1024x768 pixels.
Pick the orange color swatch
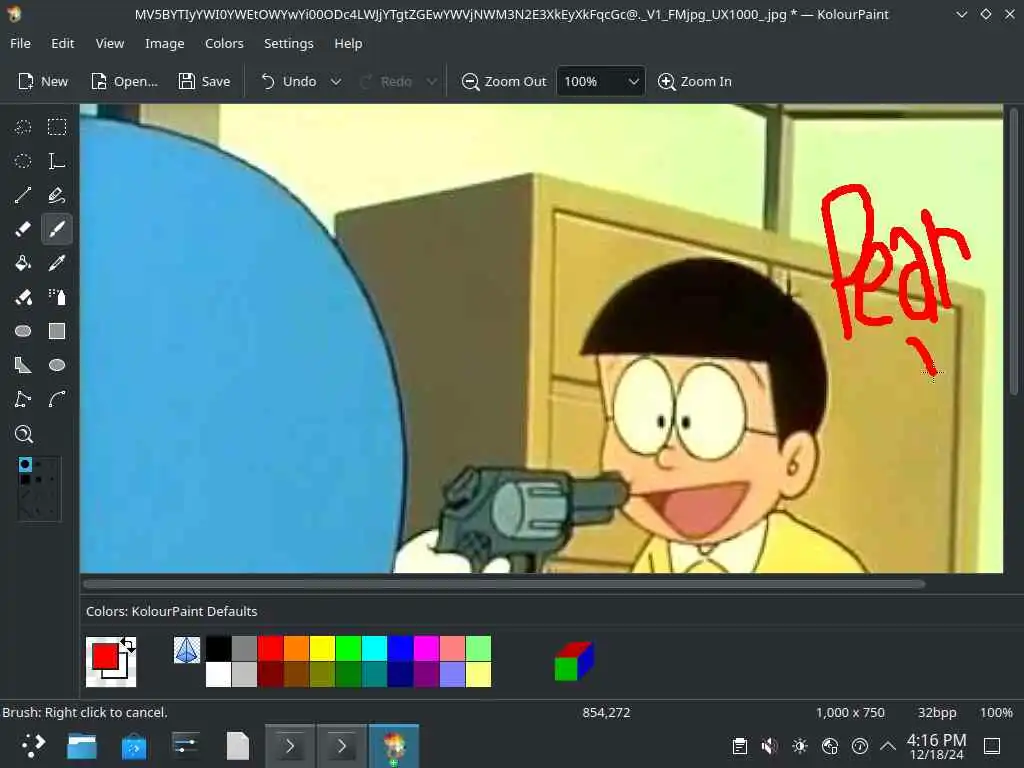click(296, 649)
